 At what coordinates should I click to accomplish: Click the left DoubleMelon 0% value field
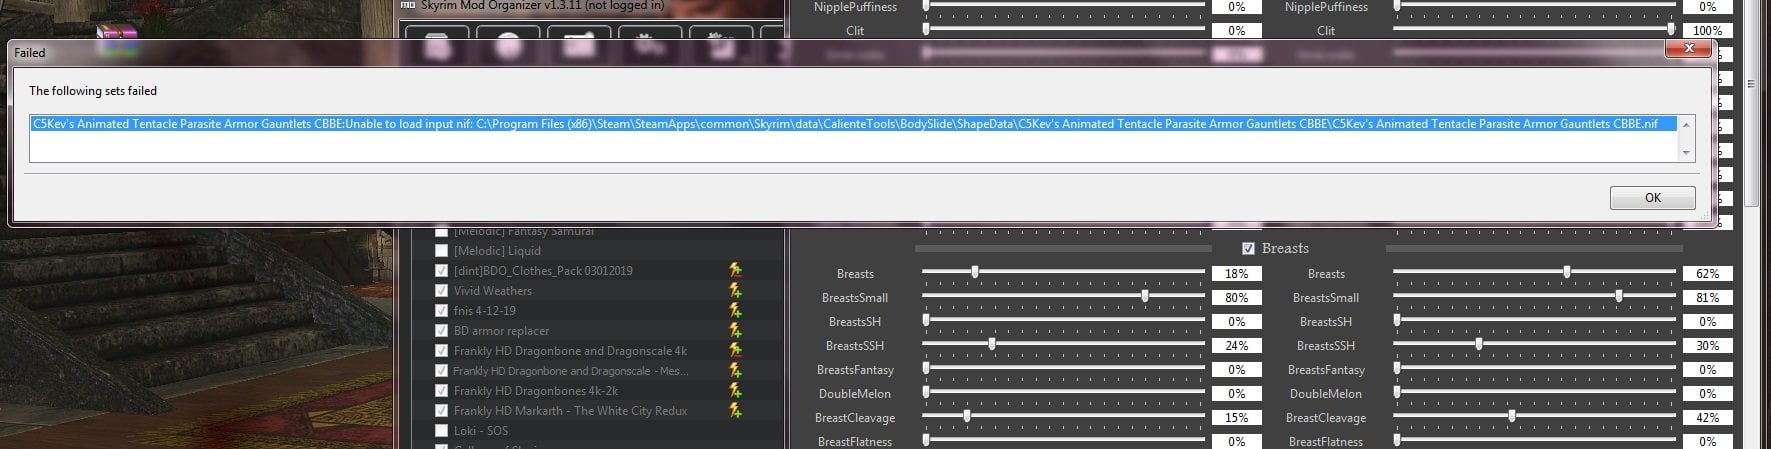(1236, 393)
